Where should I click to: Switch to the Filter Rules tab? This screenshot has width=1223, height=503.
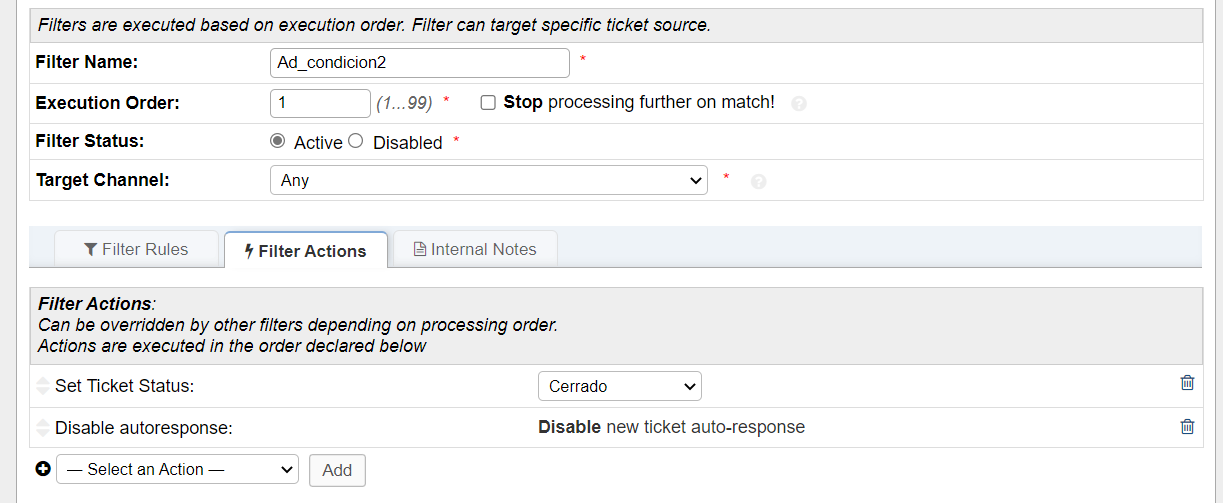pyautogui.click(x=136, y=249)
